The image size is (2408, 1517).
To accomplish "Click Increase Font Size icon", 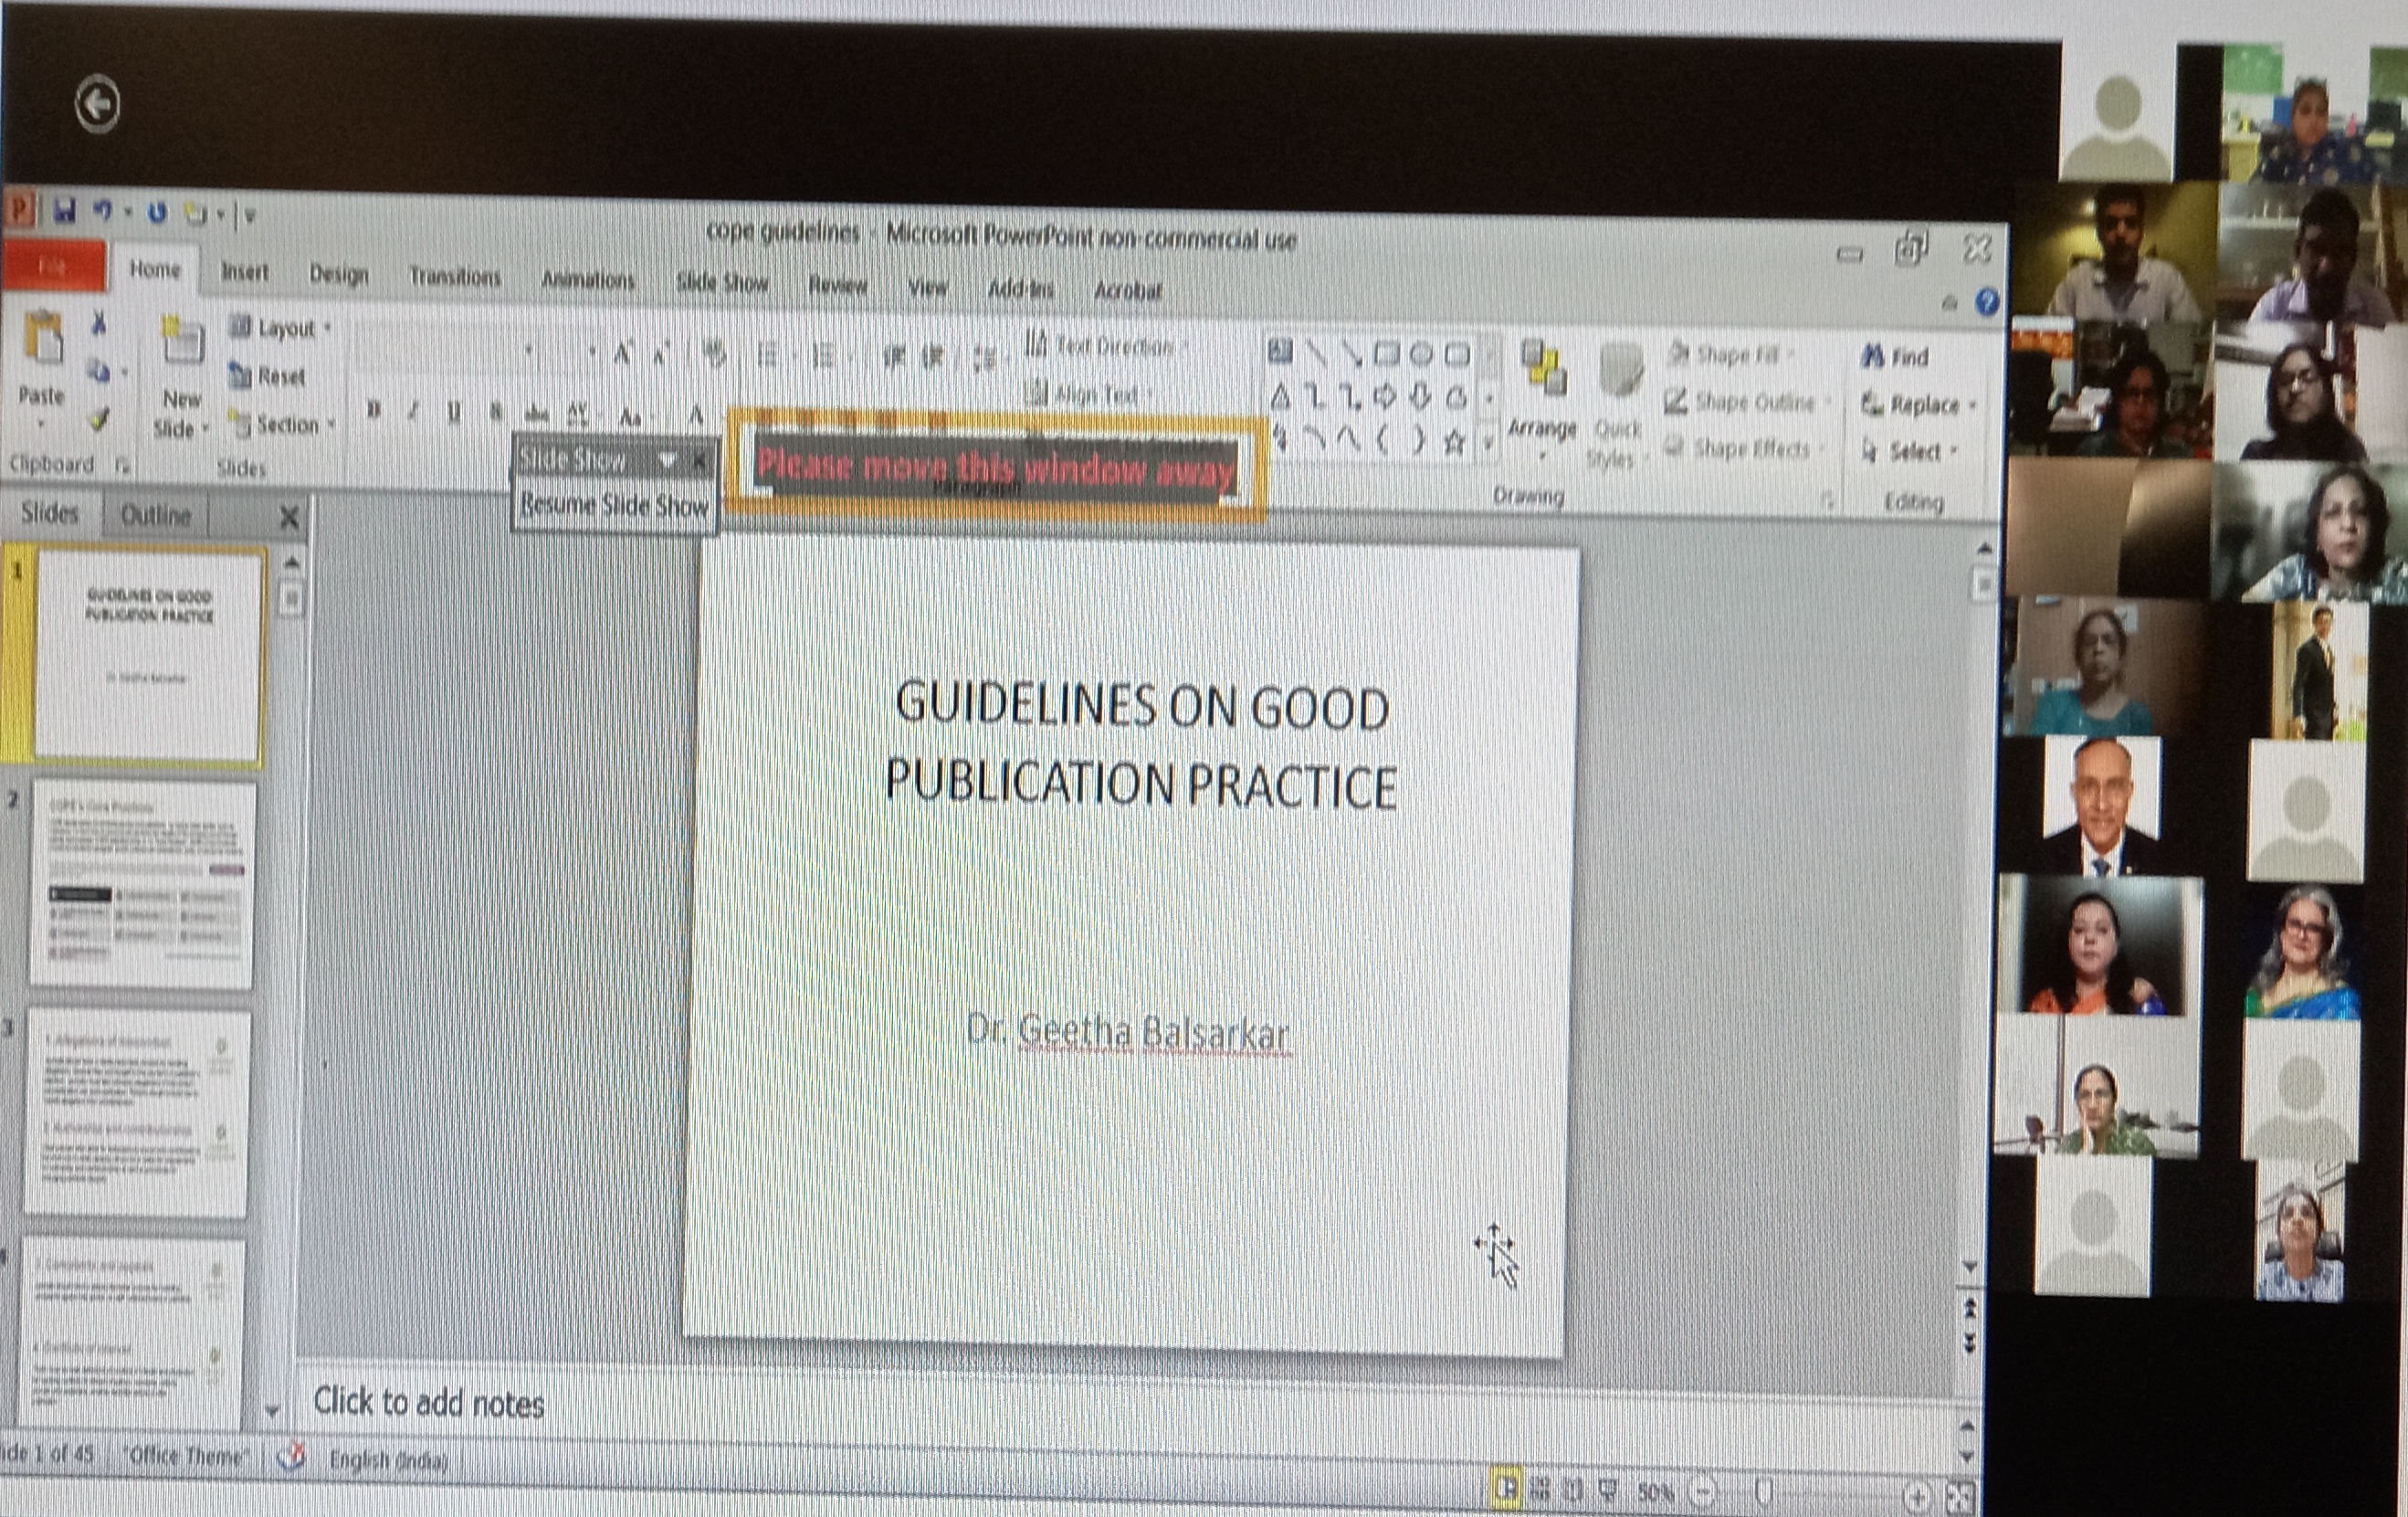I will click(623, 352).
